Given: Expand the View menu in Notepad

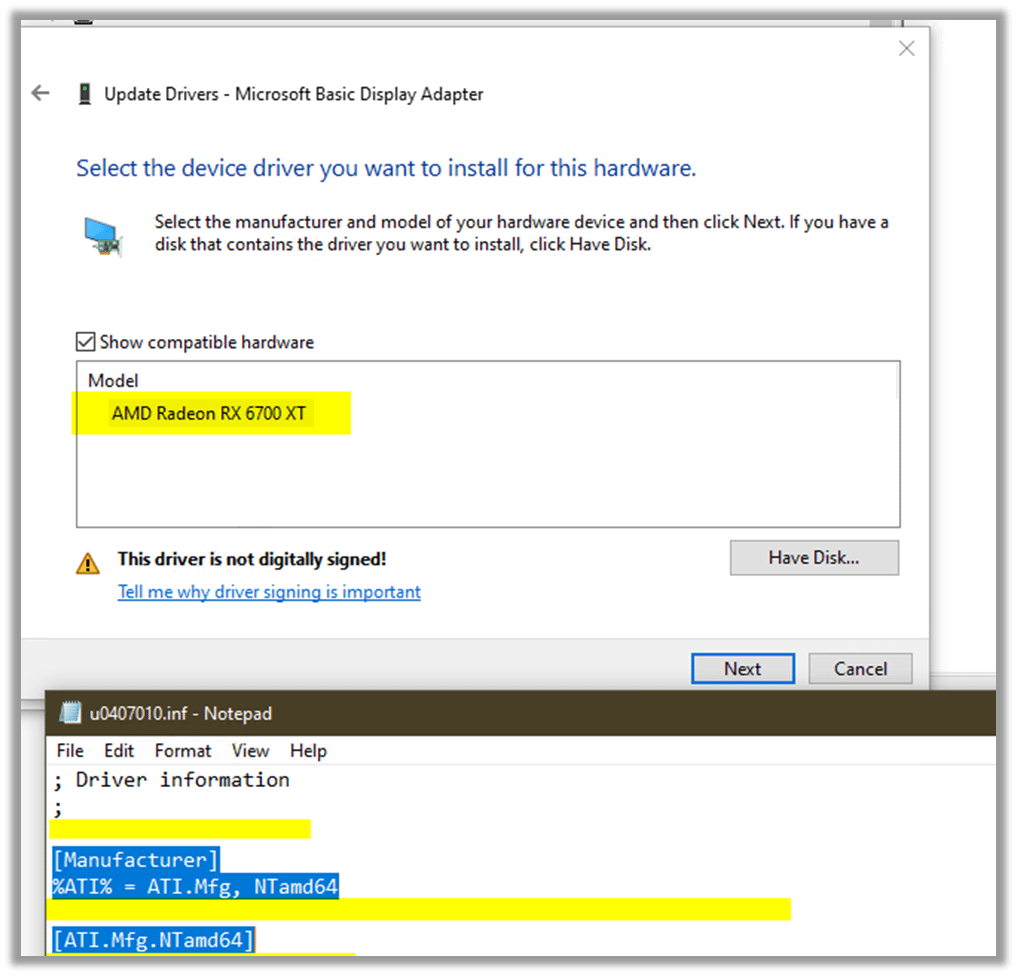Looking at the screenshot, I should pyautogui.click(x=250, y=750).
